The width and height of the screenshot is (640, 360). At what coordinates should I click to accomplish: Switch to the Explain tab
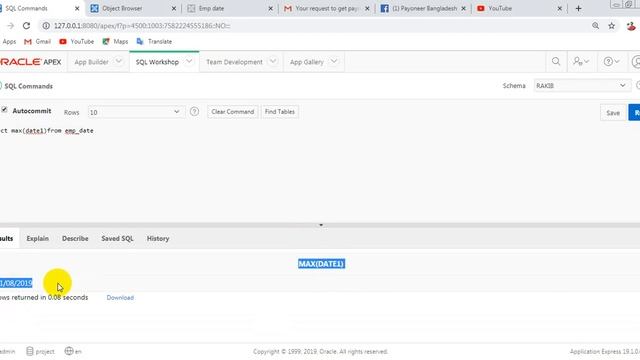[38, 238]
